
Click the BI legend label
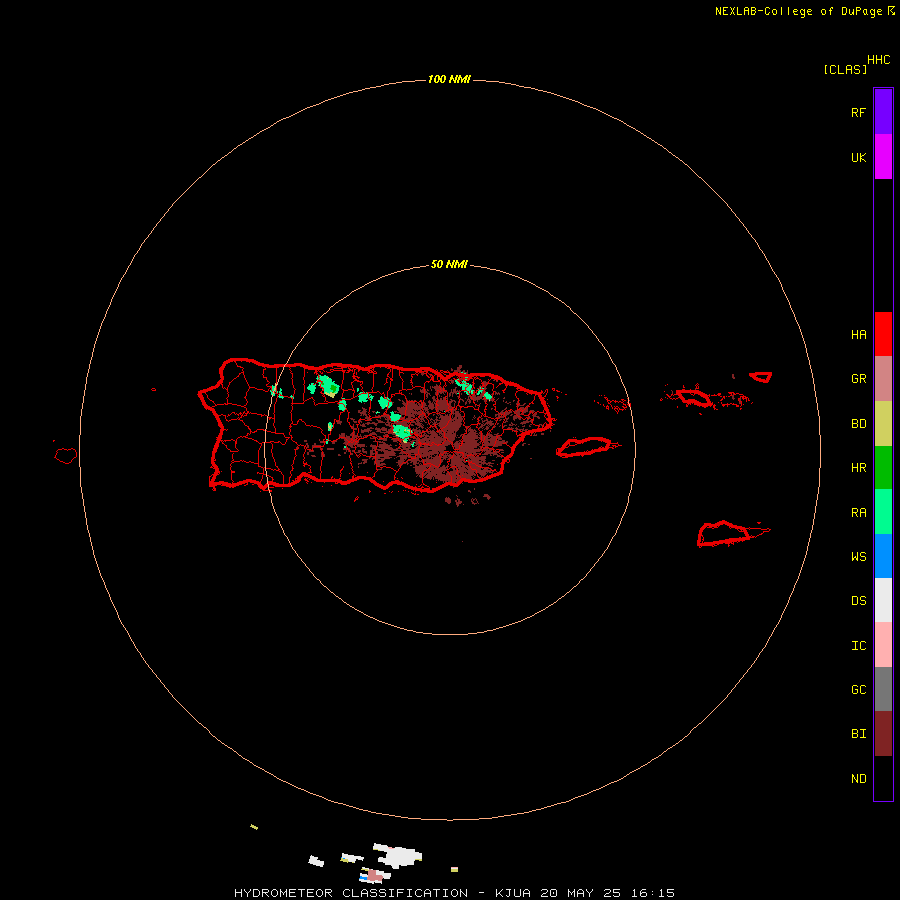[858, 734]
